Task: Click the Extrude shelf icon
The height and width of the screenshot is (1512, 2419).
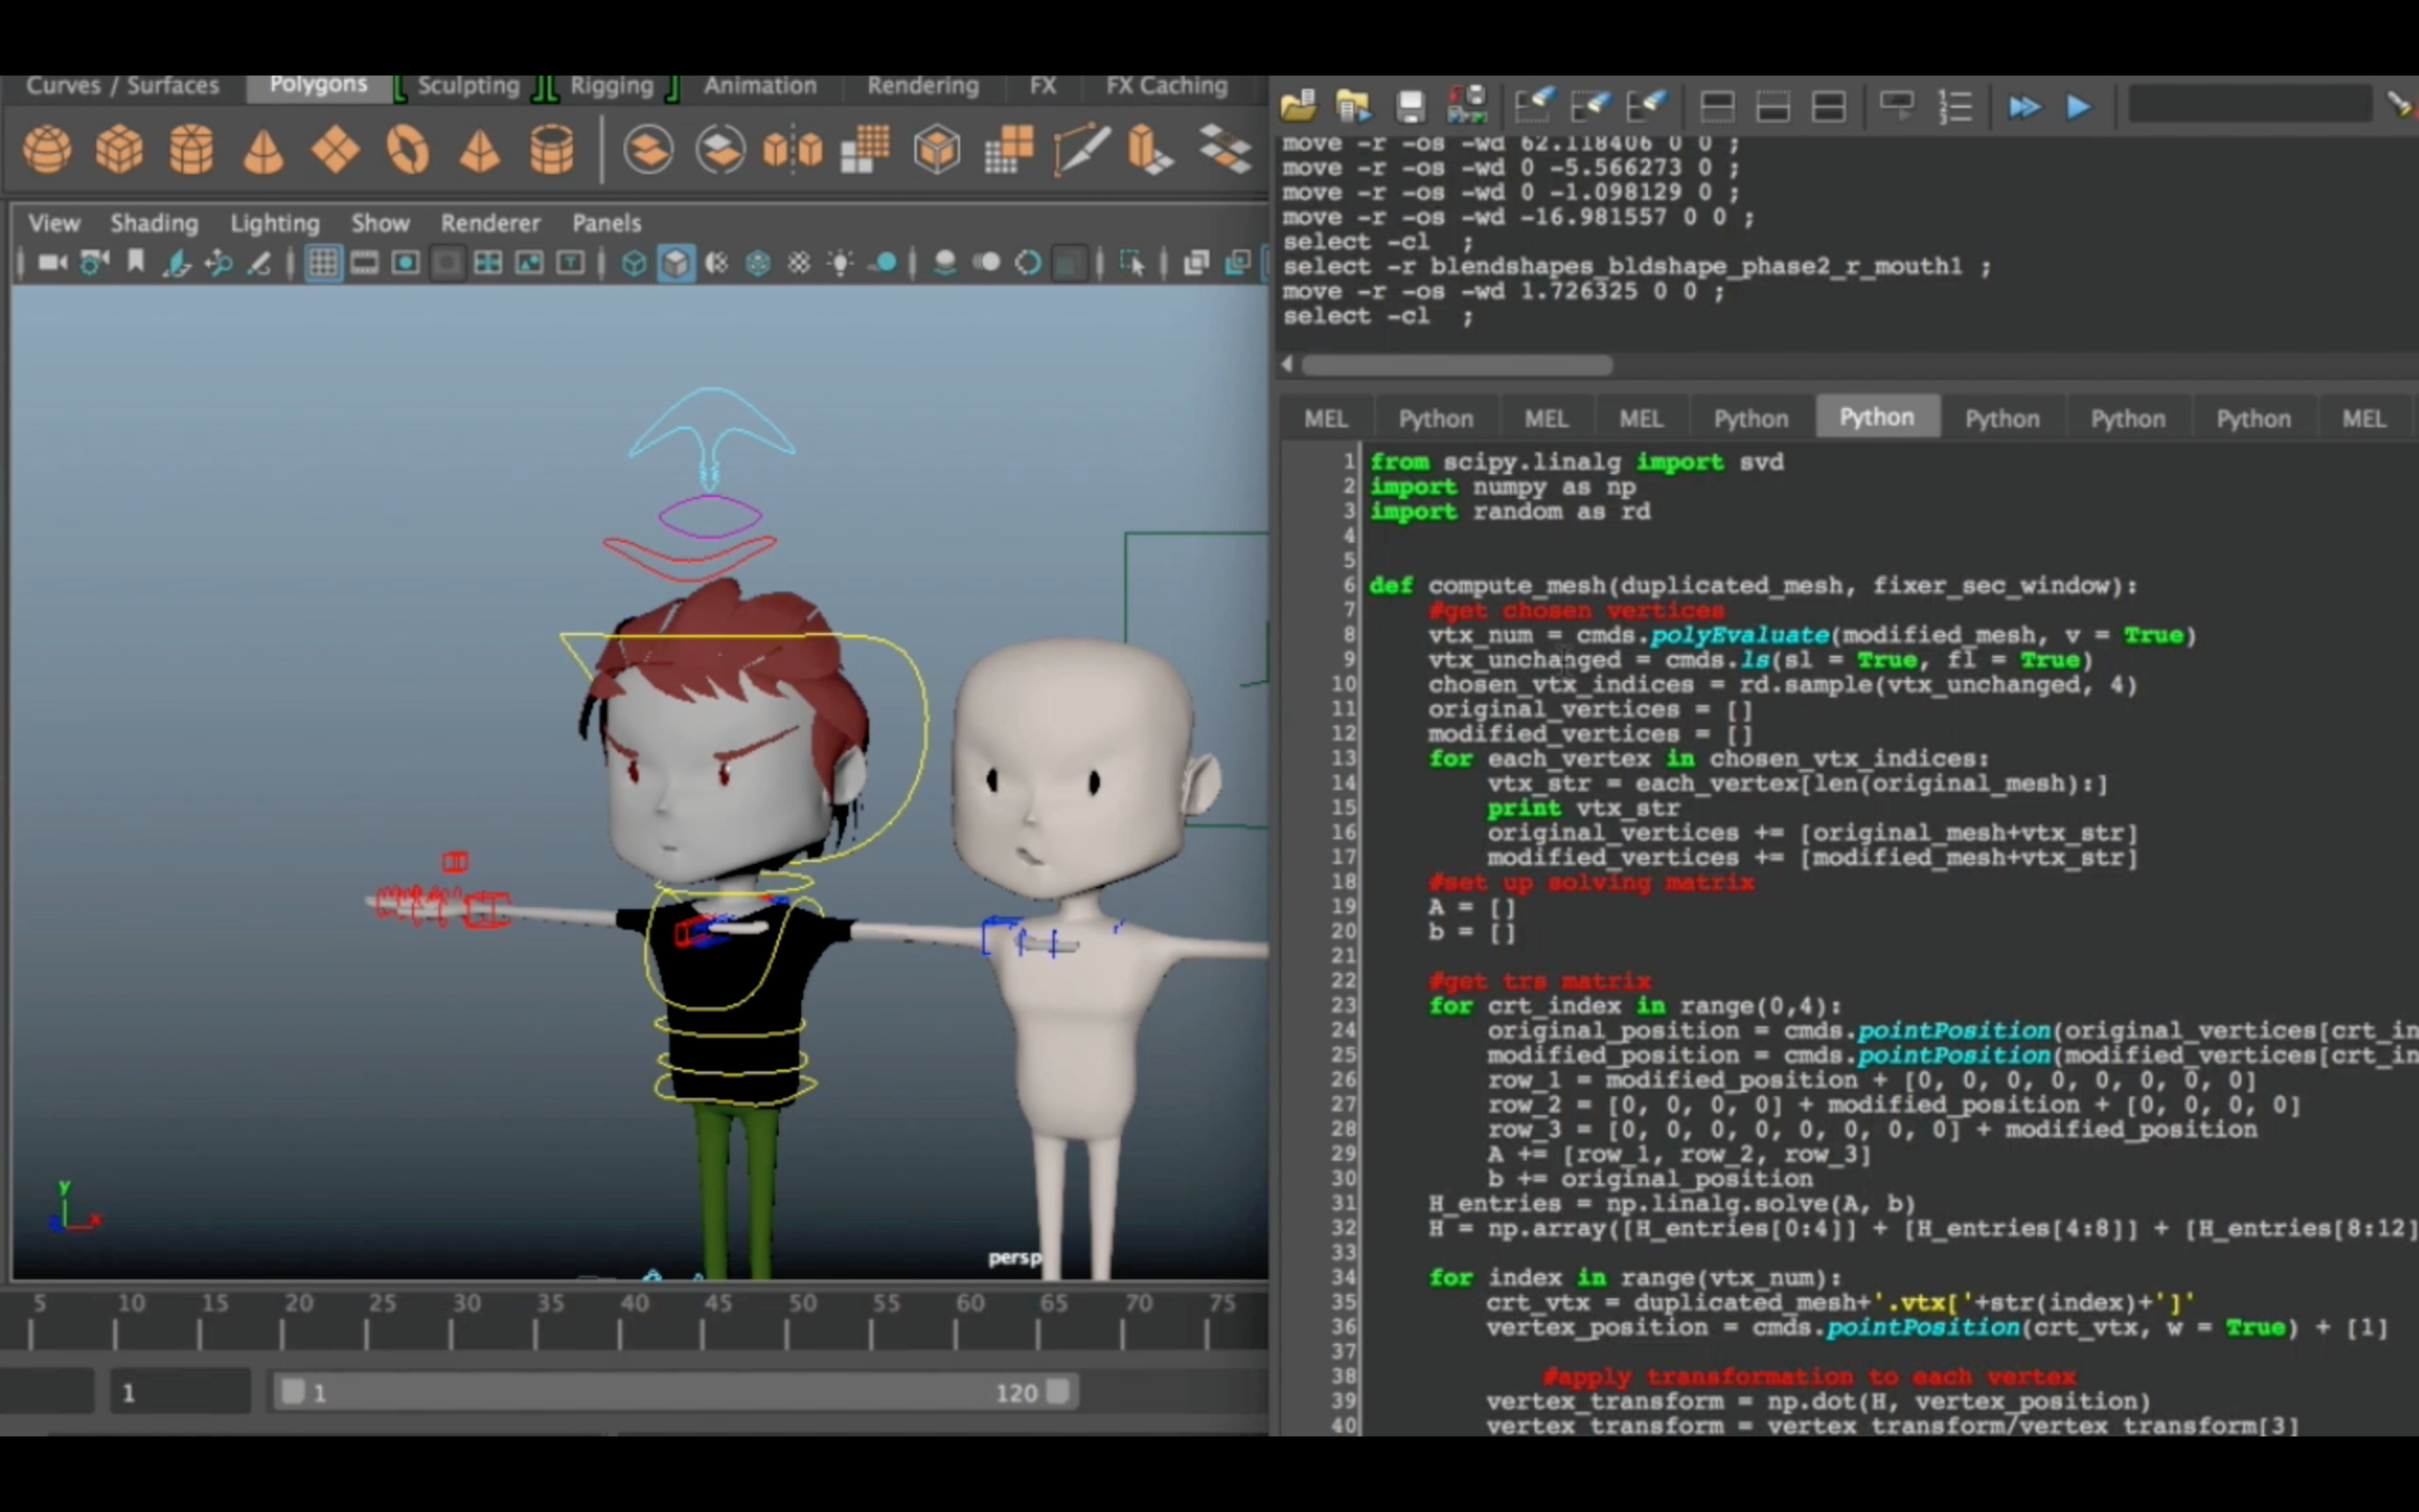Action: pyautogui.click(x=1150, y=150)
